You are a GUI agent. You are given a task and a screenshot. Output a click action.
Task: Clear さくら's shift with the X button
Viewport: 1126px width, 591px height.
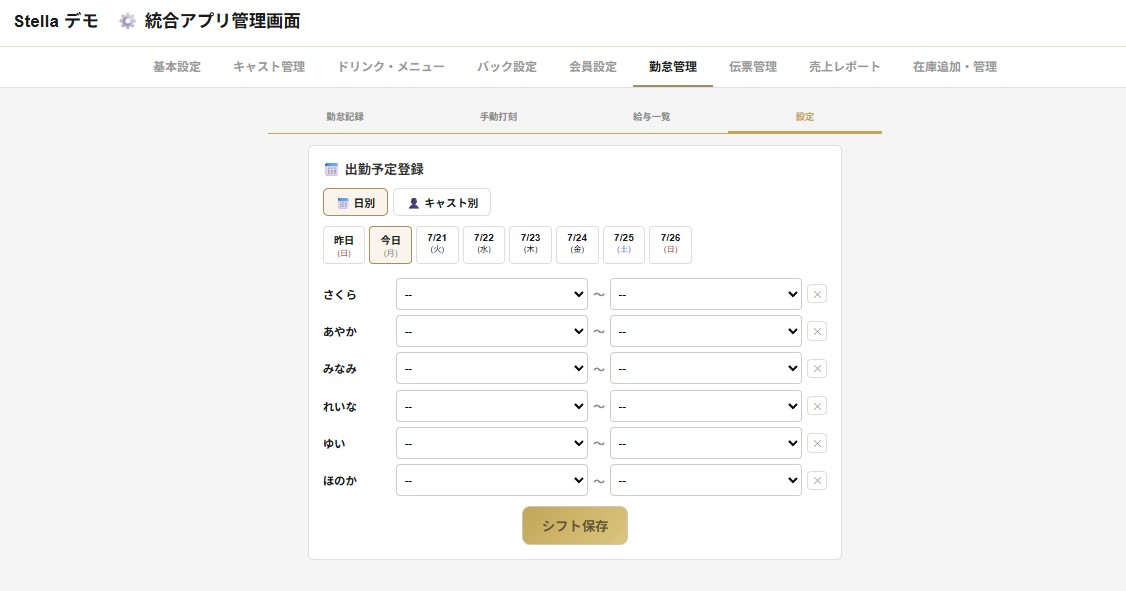click(816, 294)
